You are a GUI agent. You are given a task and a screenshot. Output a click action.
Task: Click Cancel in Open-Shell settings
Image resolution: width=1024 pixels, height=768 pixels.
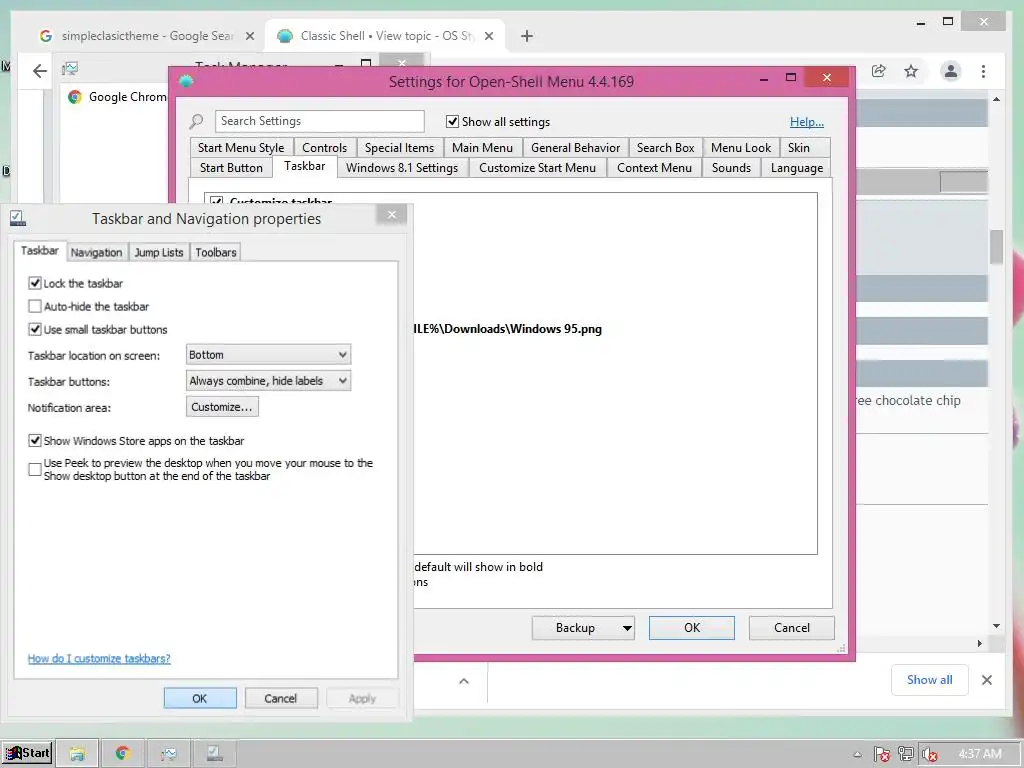click(792, 628)
